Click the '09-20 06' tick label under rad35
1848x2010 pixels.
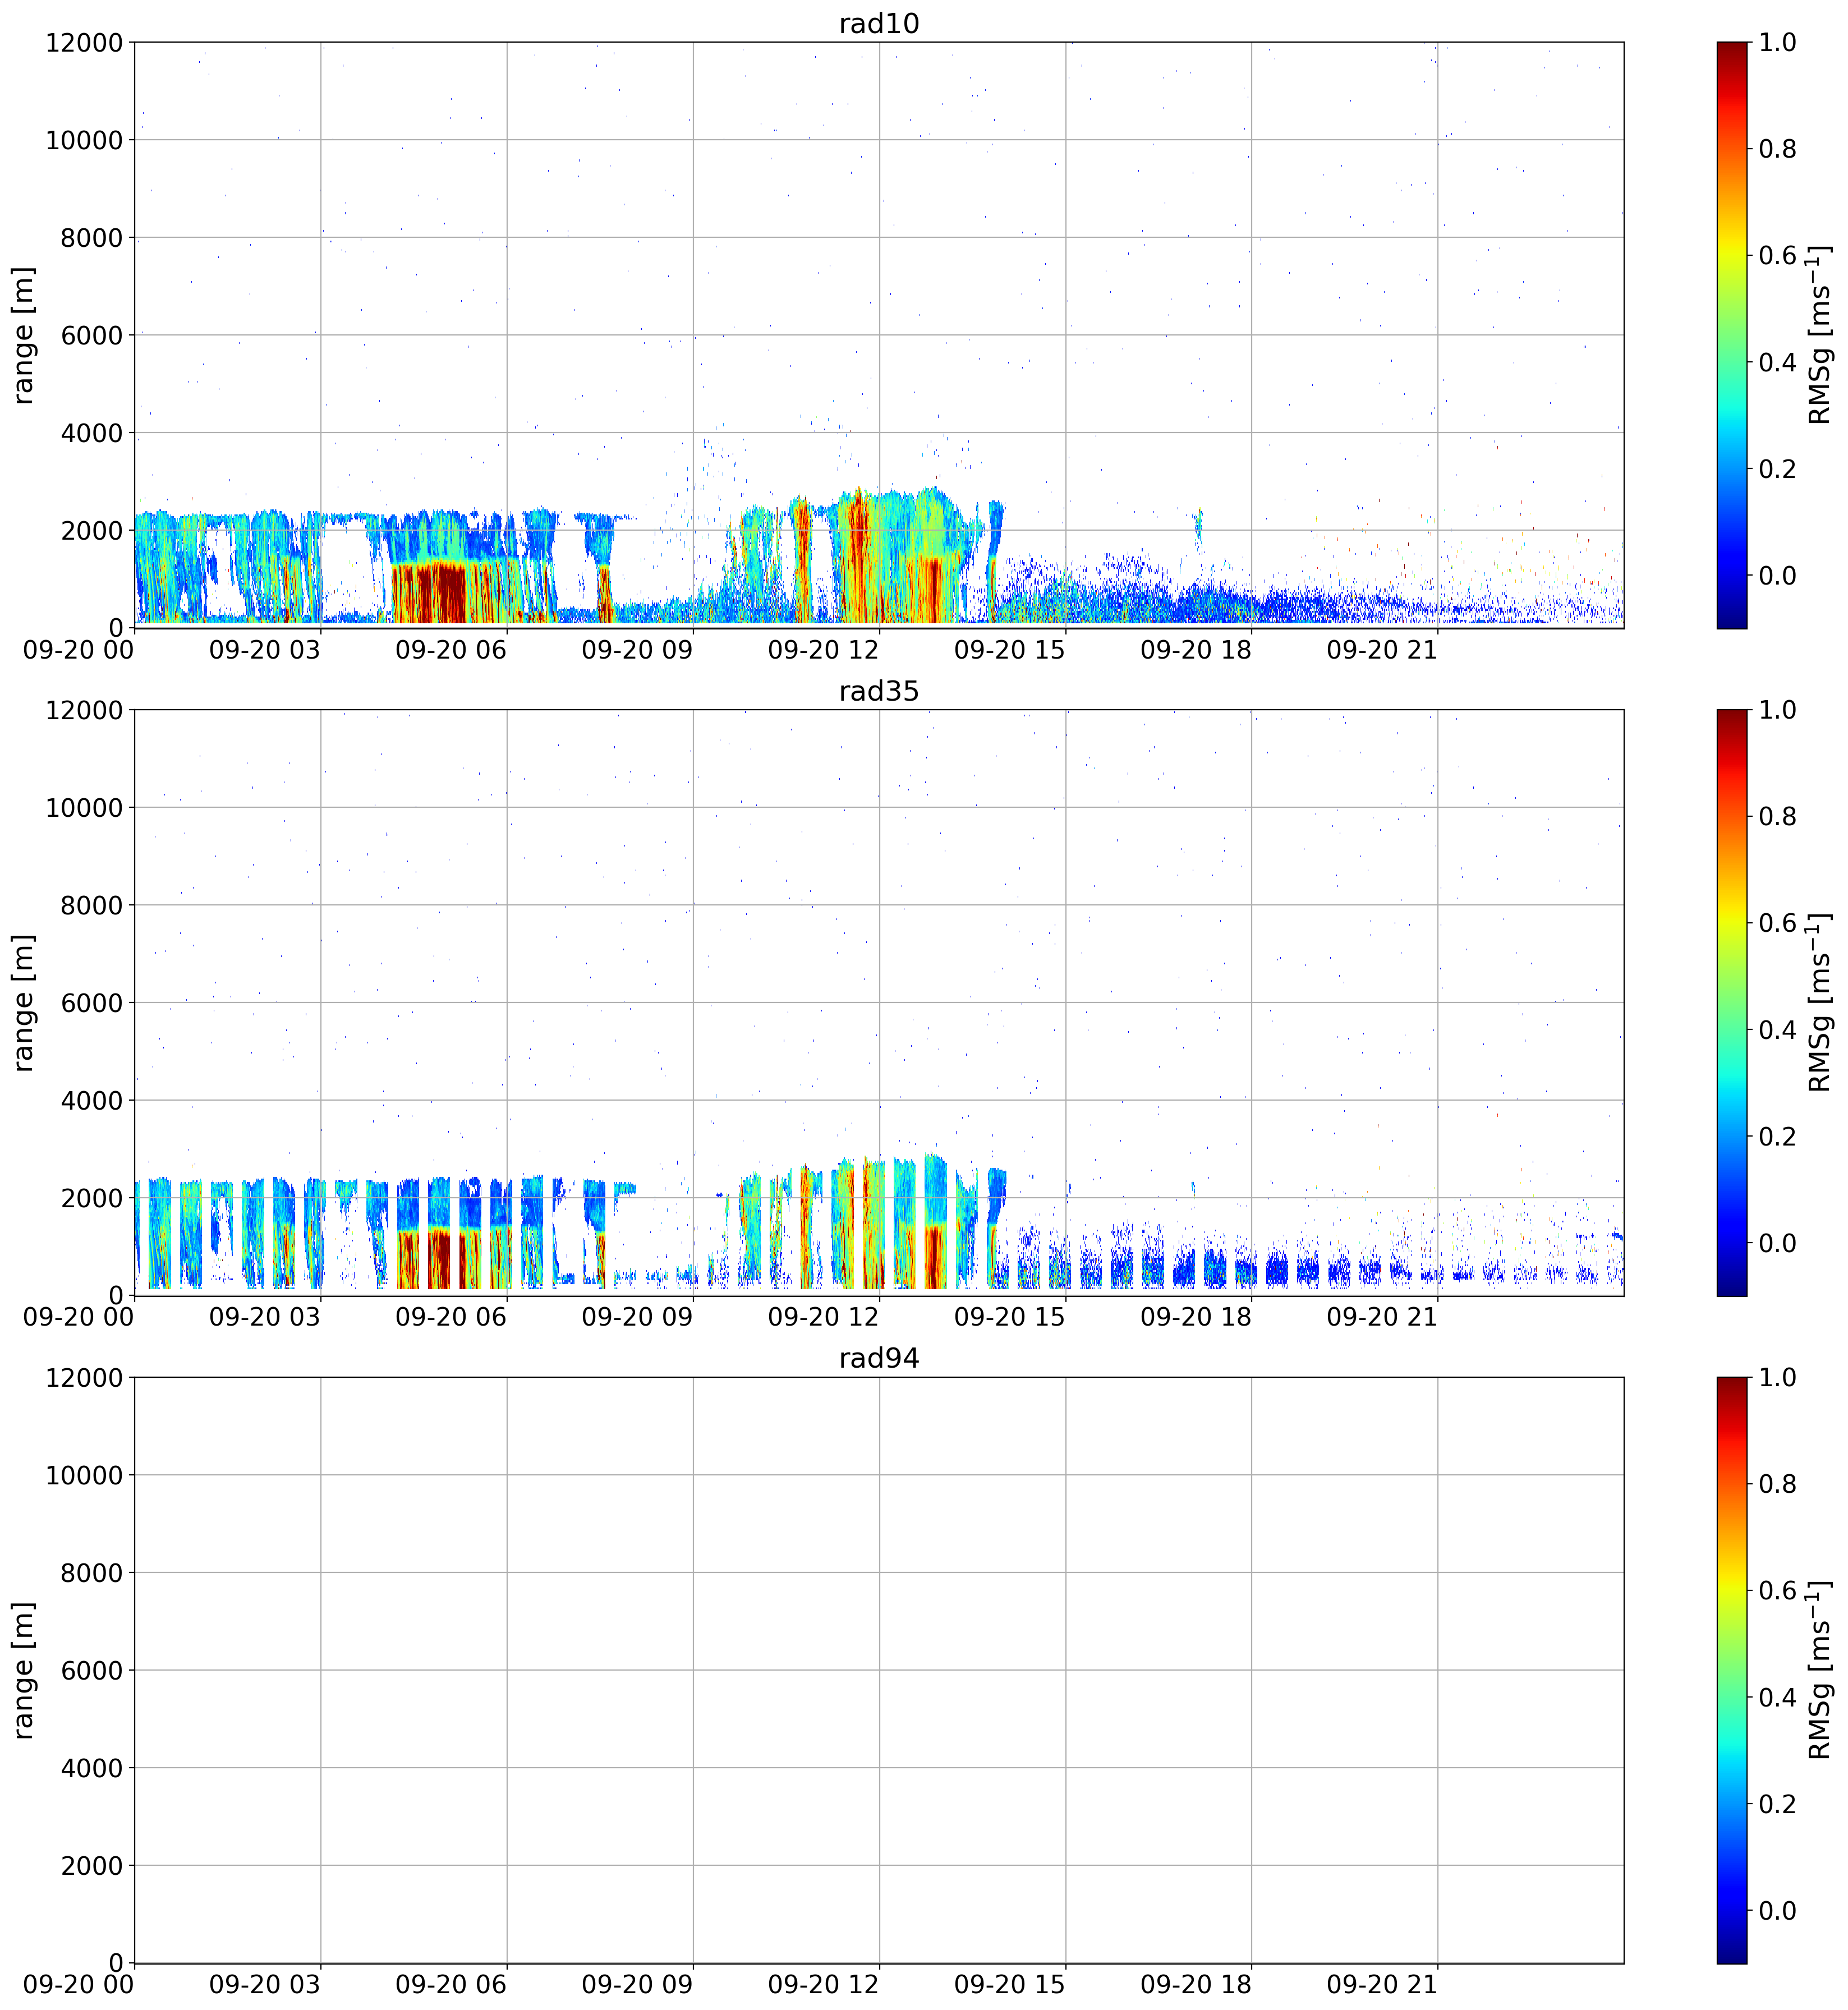tap(451, 1317)
